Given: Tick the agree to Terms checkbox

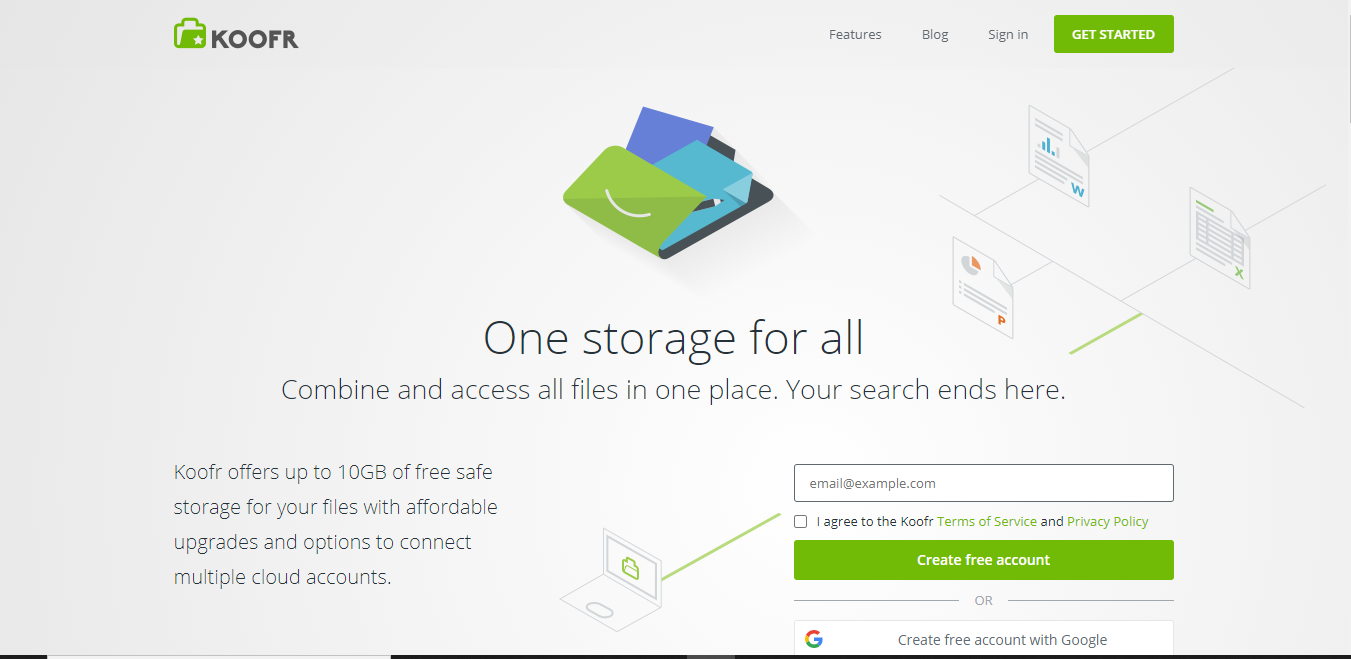Looking at the screenshot, I should click(x=800, y=521).
